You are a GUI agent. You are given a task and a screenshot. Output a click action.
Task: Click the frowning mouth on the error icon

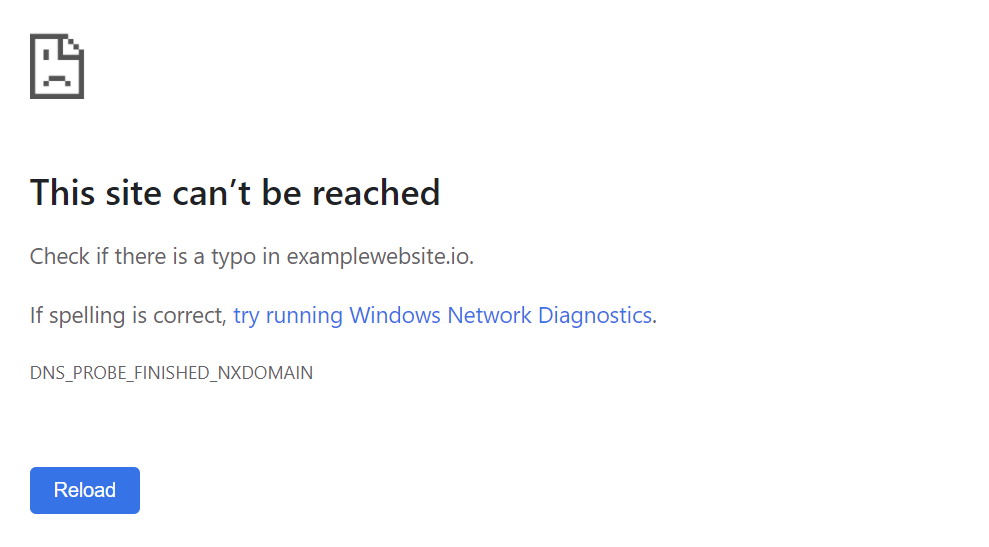(x=57, y=80)
